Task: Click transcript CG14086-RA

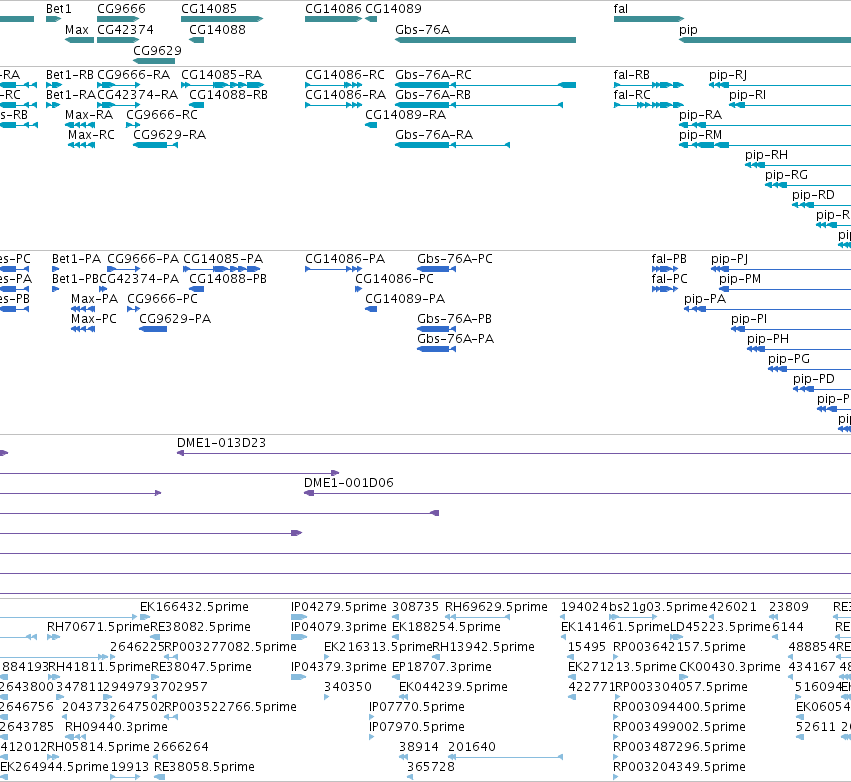Action: point(345,95)
